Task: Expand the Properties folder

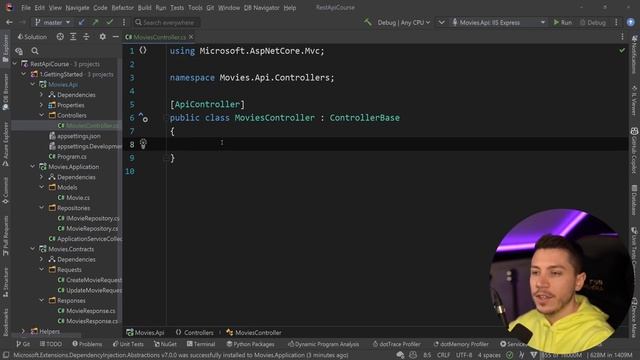Action: pos(41,105)
